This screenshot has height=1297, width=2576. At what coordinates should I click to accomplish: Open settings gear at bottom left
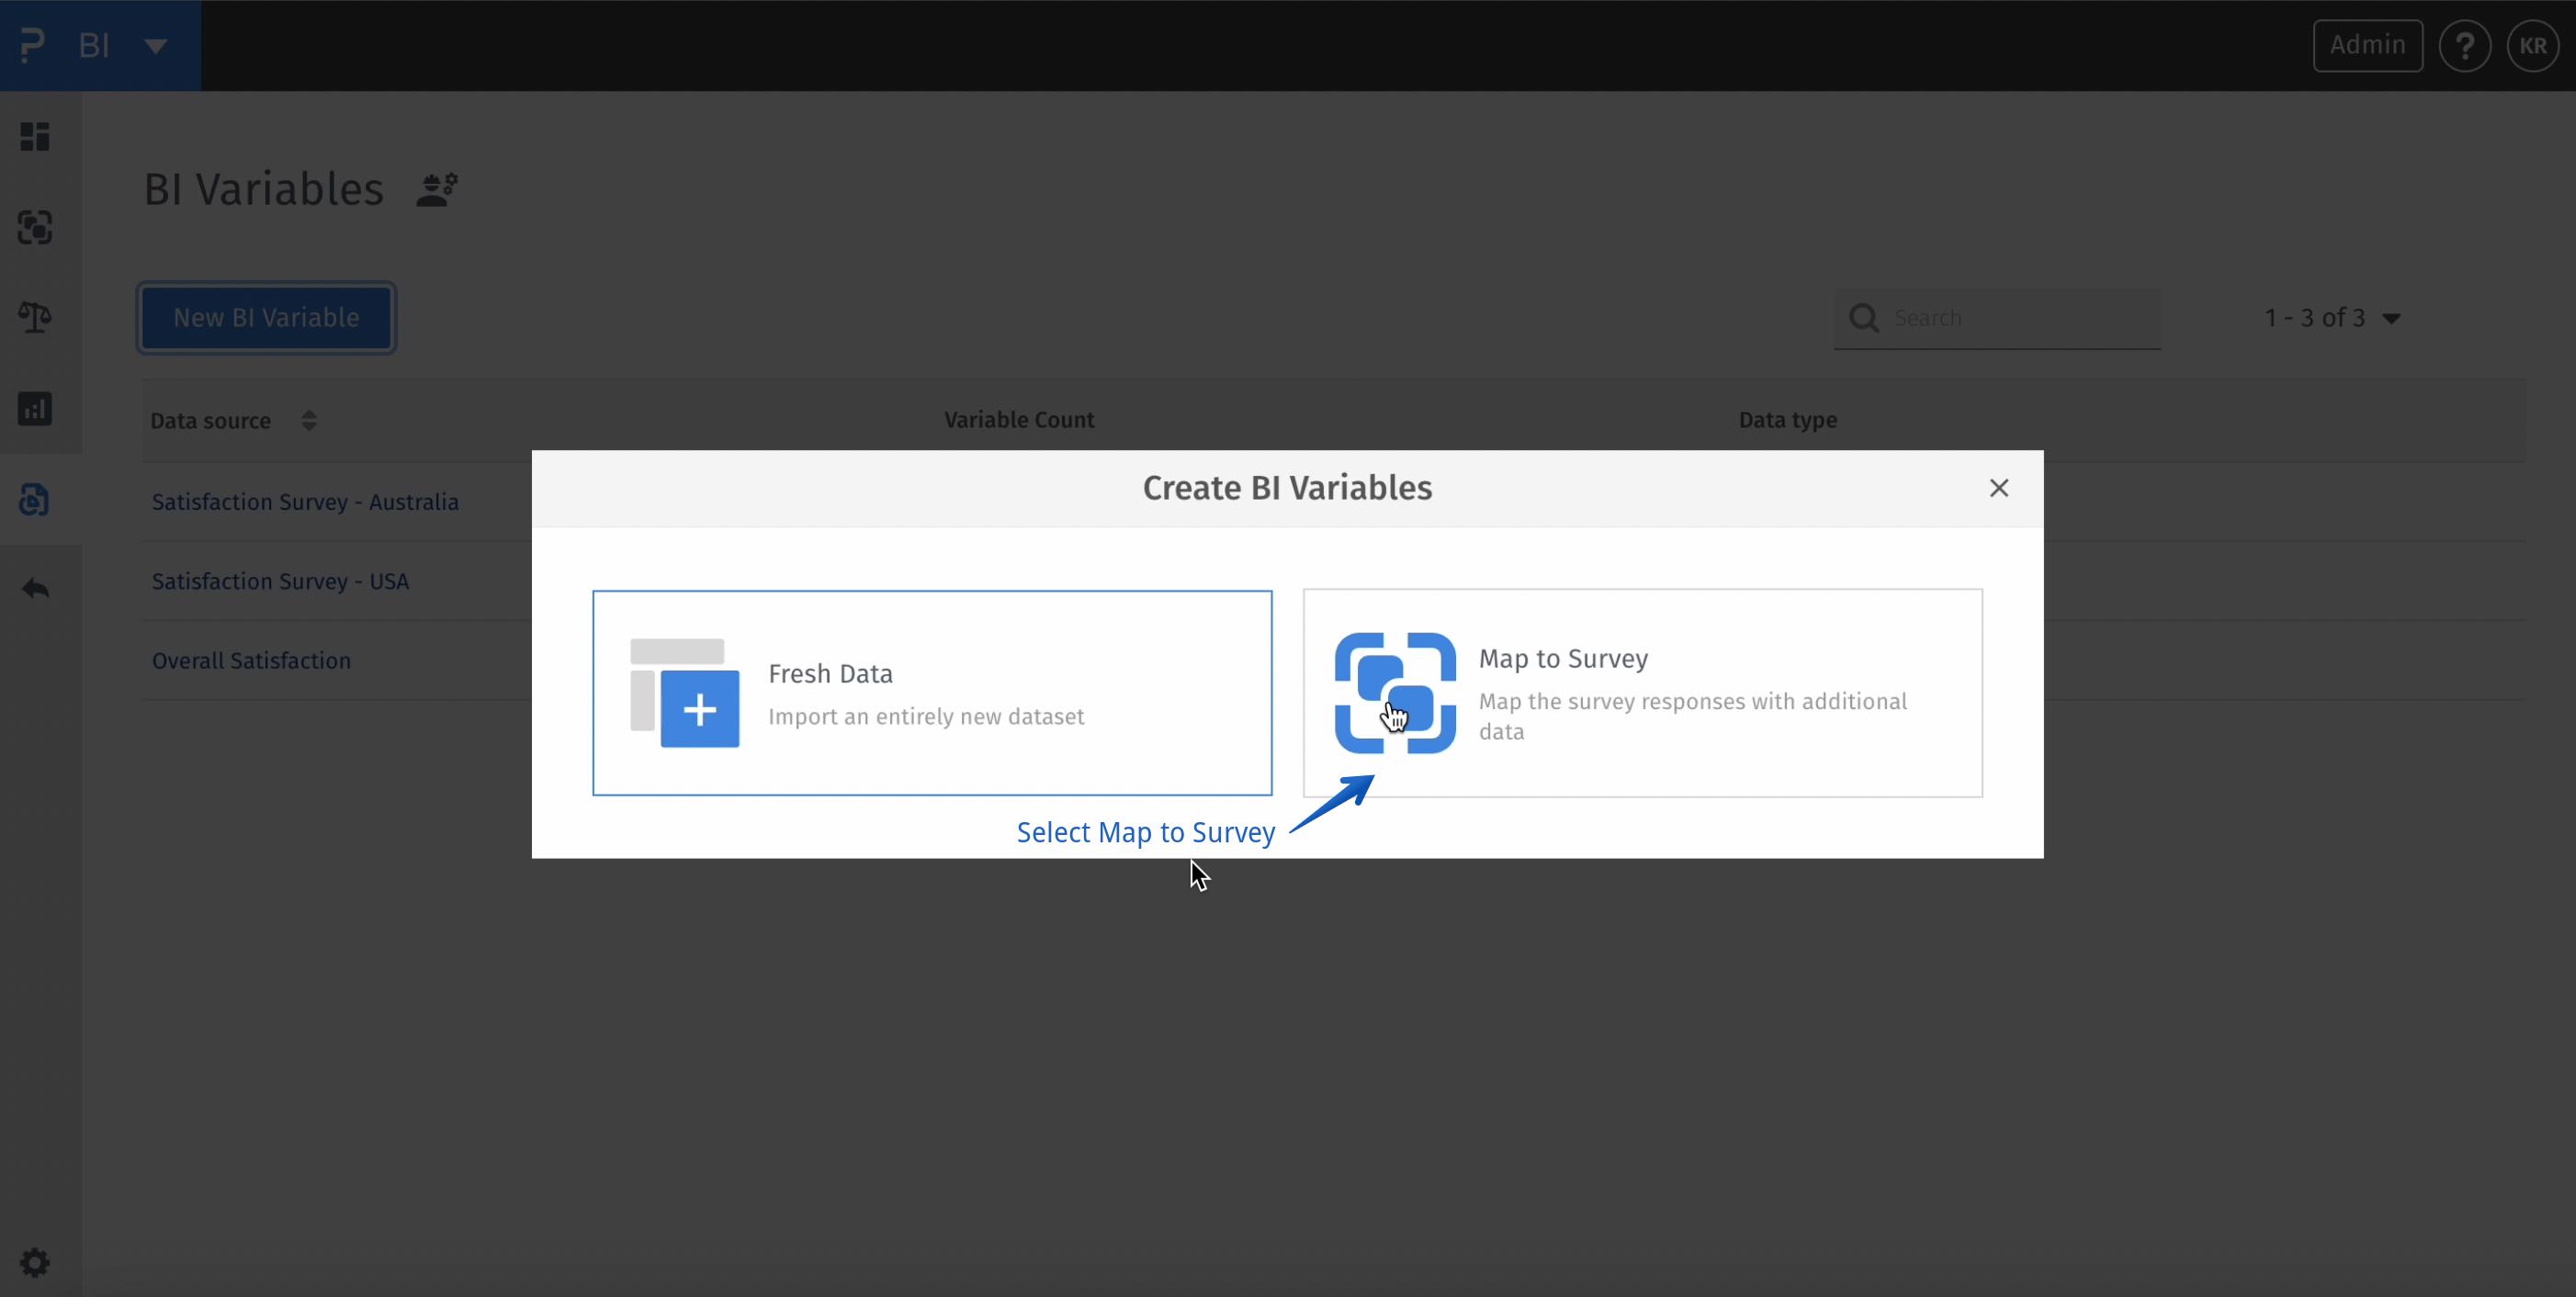35,1262
